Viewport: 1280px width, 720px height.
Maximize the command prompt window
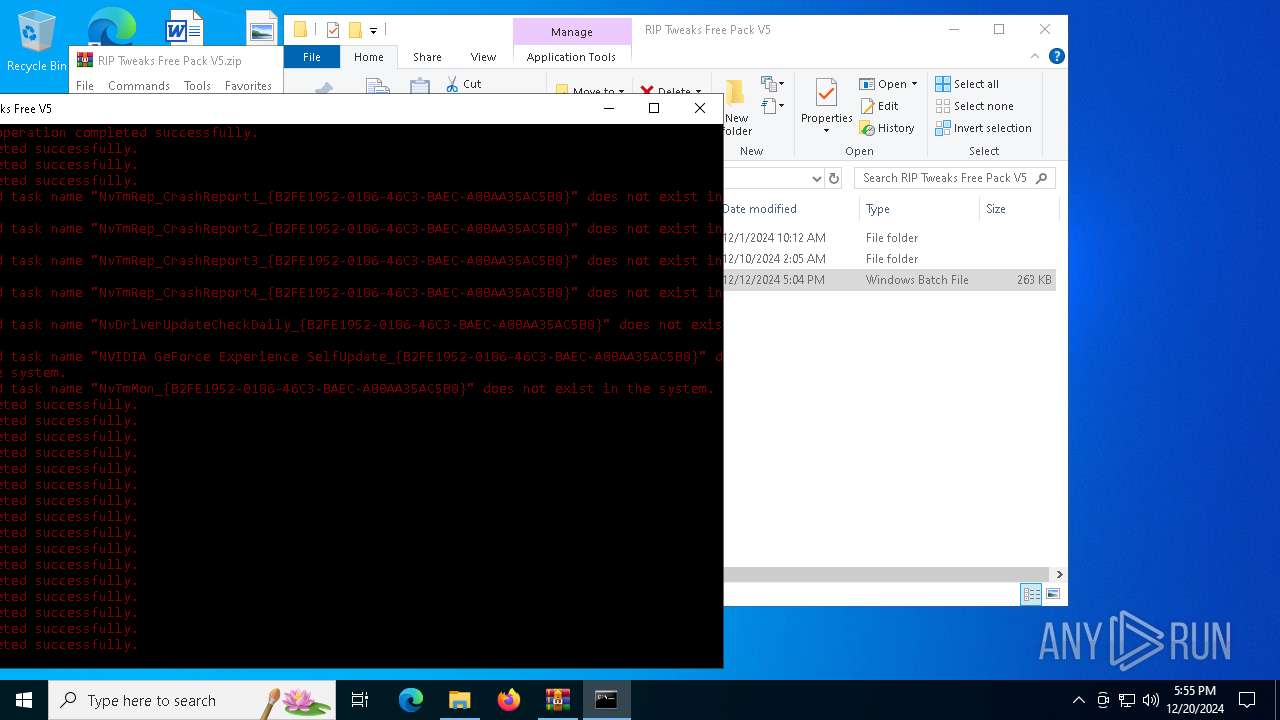point(654,108)
